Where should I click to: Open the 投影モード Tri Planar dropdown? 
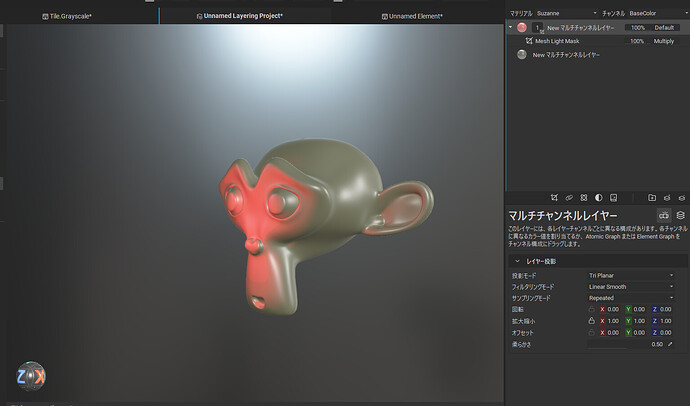(631, 275)
